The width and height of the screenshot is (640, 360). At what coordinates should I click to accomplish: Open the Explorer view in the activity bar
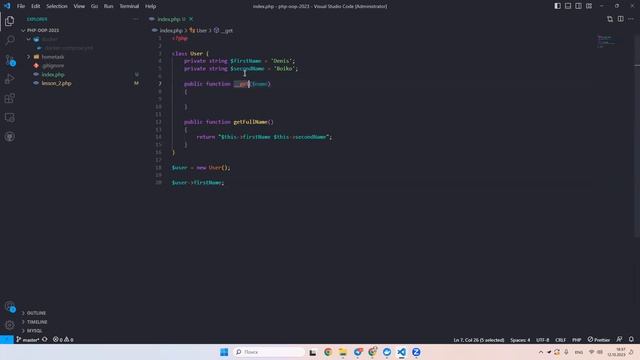point(9,21)
